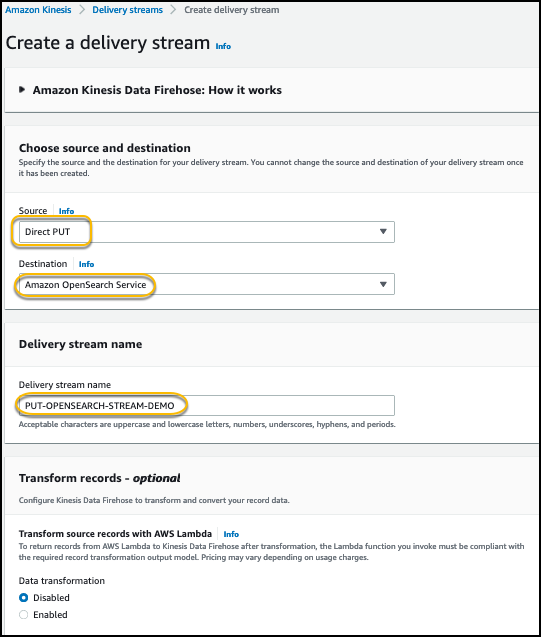Click the Source dropdown arrow icon
This screenshot has height=637, width=541.
pyautogui.click(x=383, y=232)
